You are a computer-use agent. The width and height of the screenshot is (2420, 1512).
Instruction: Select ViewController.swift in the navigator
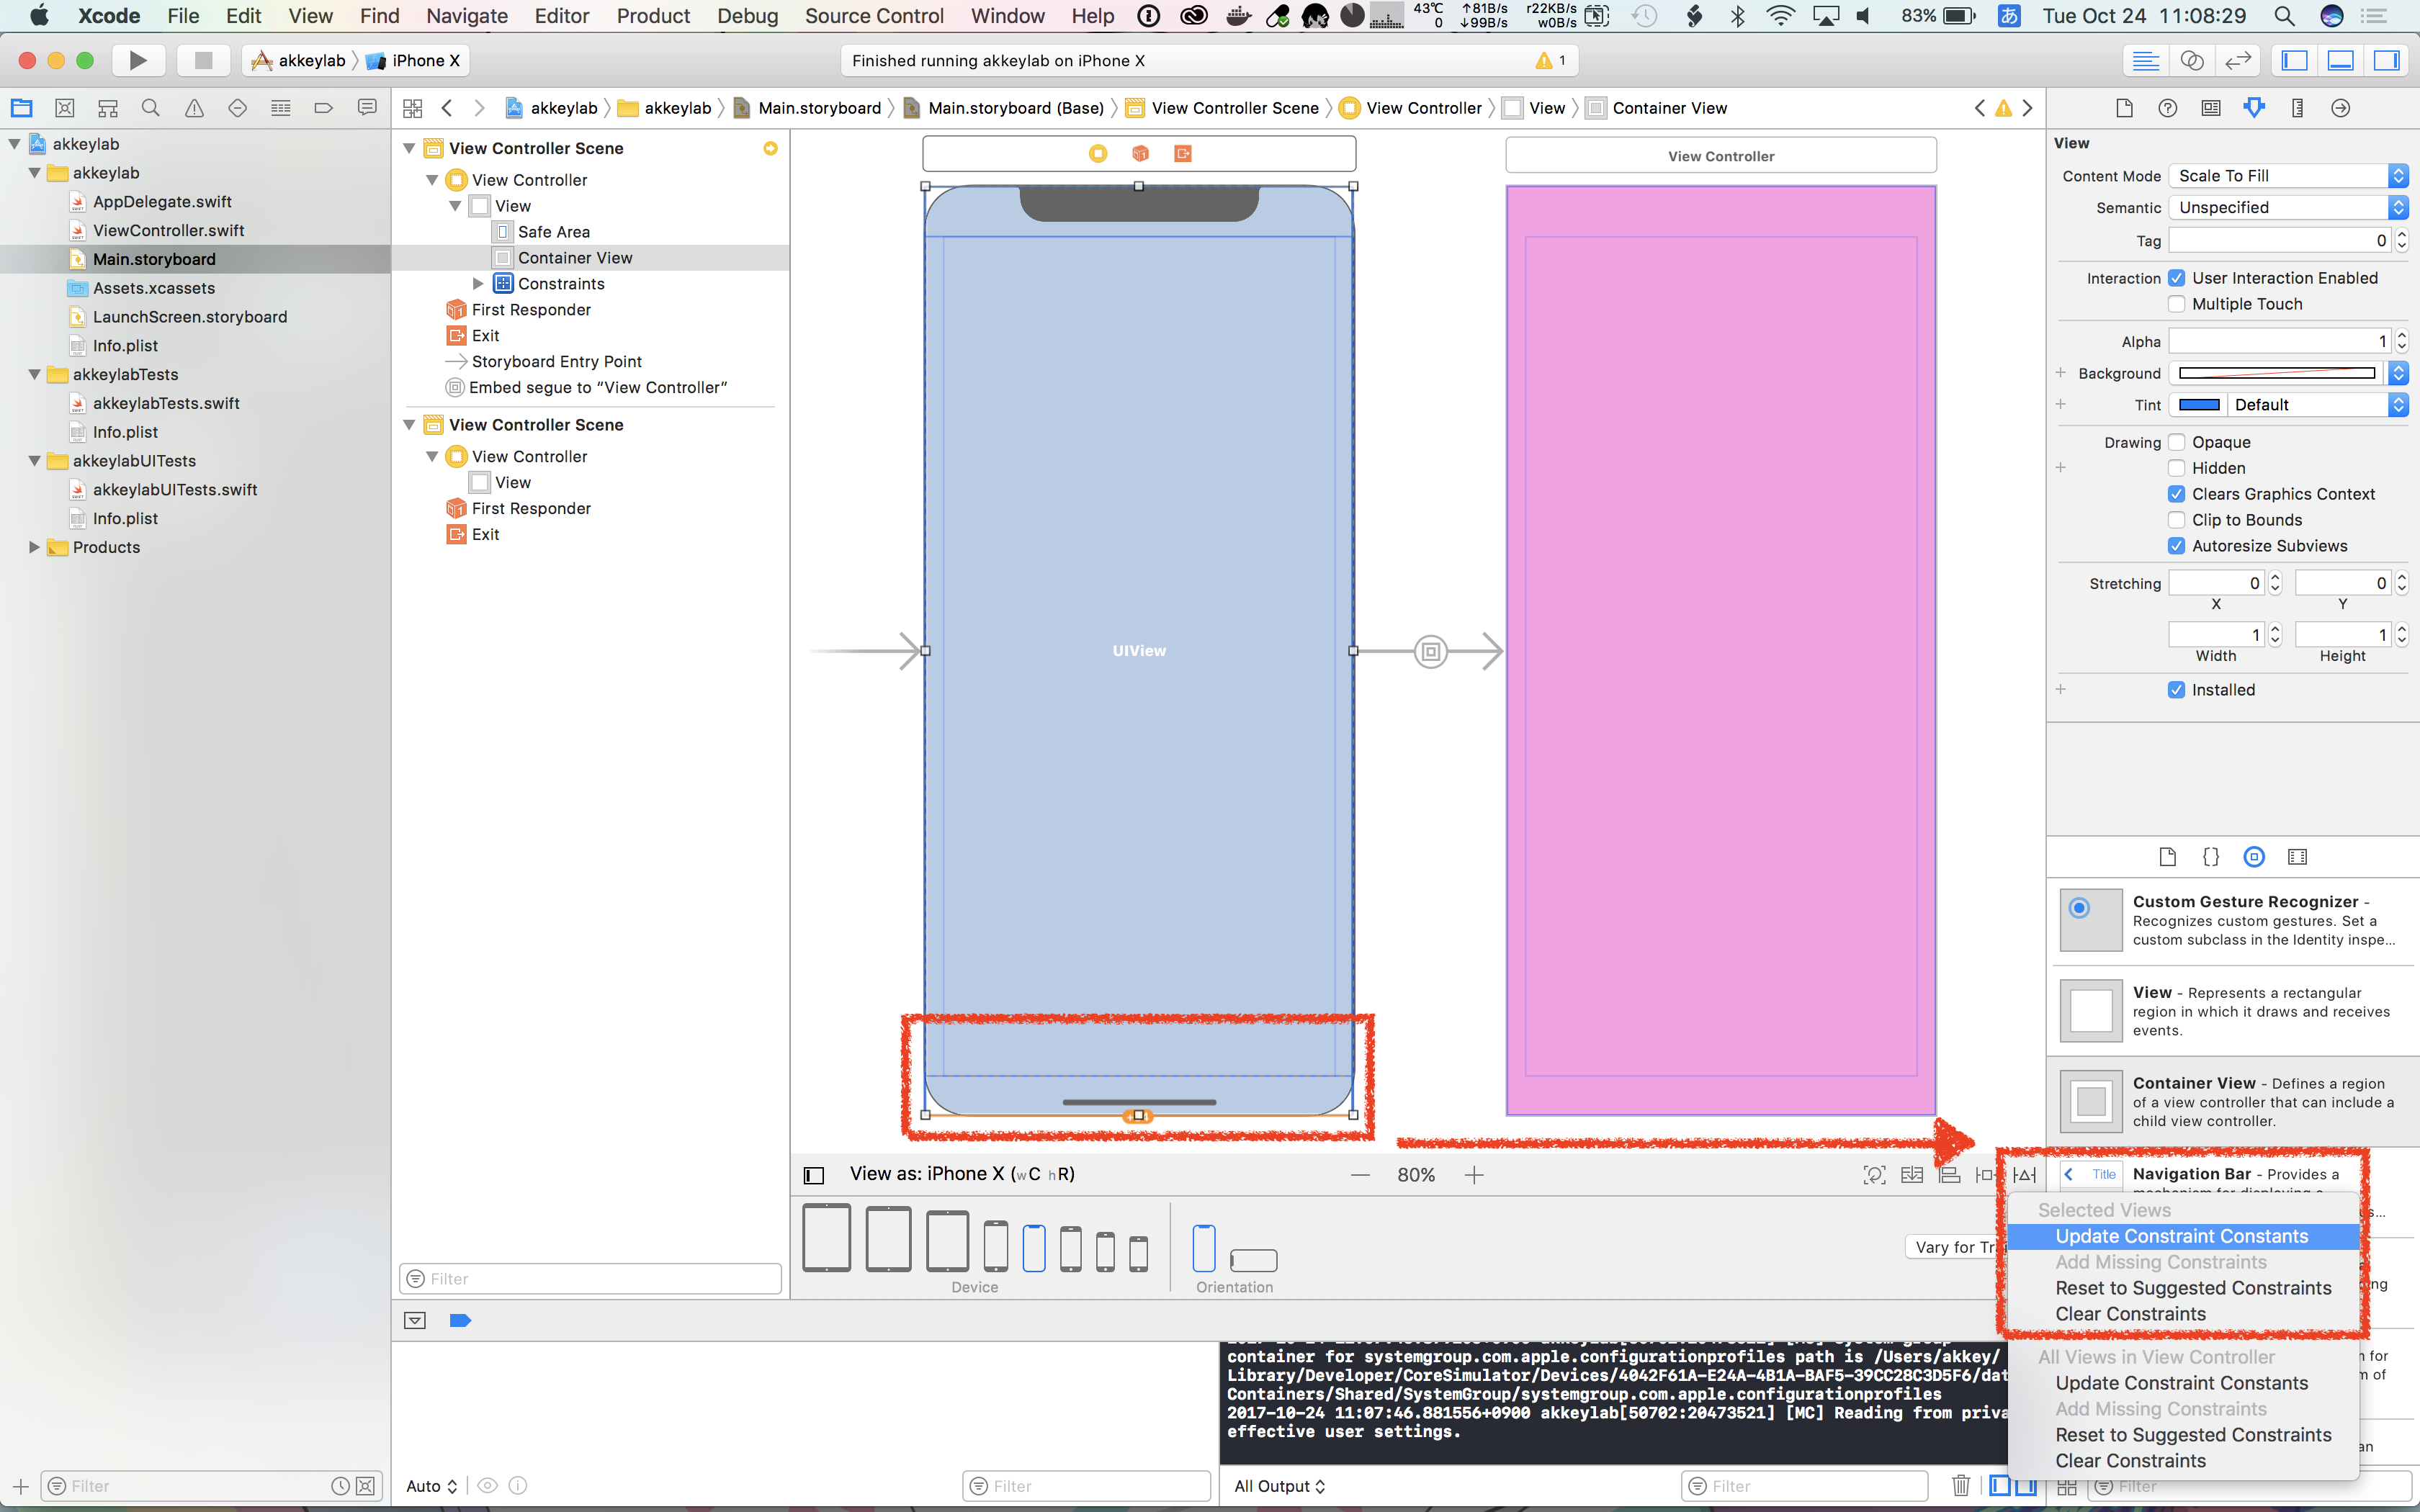(x=168, y=230)
